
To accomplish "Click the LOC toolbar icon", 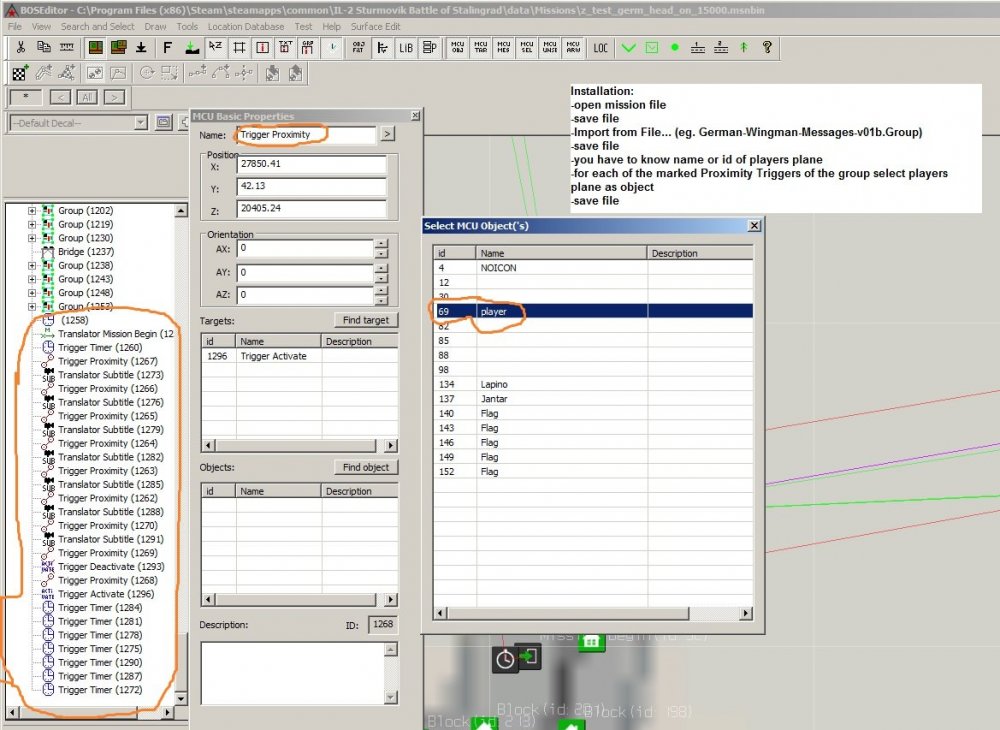I will point(600,47).
